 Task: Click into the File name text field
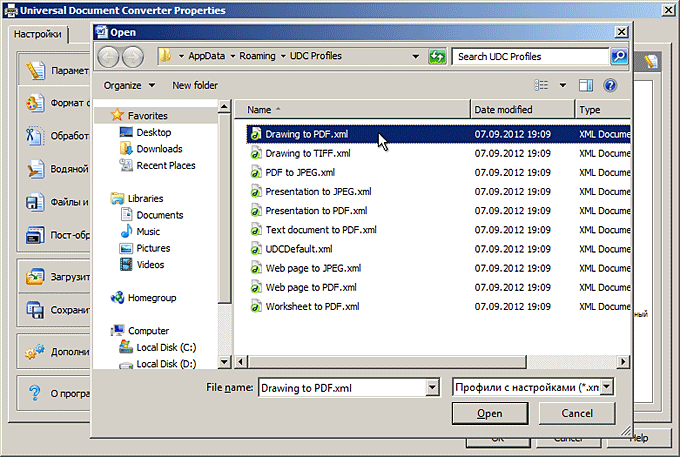pyautogui.click(x=343, y=388)
